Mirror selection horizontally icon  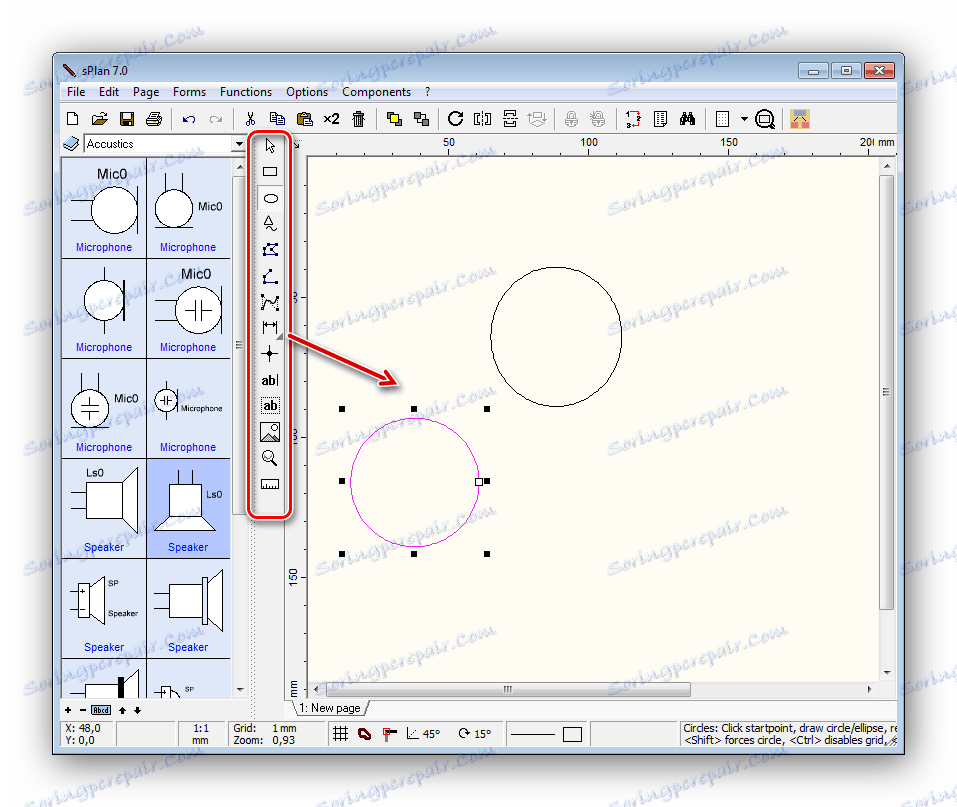click(482, 119)
